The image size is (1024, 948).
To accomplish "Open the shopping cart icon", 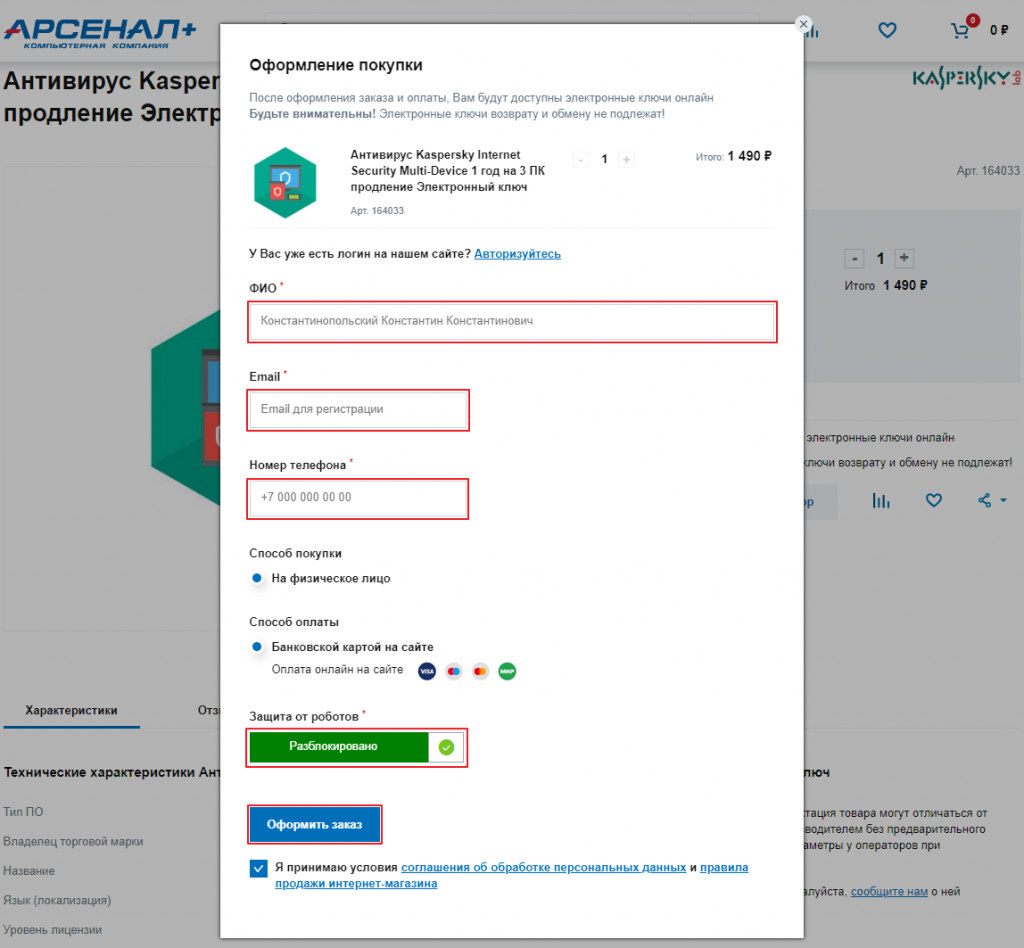I will pyautogui.click(x=959, y=30).
